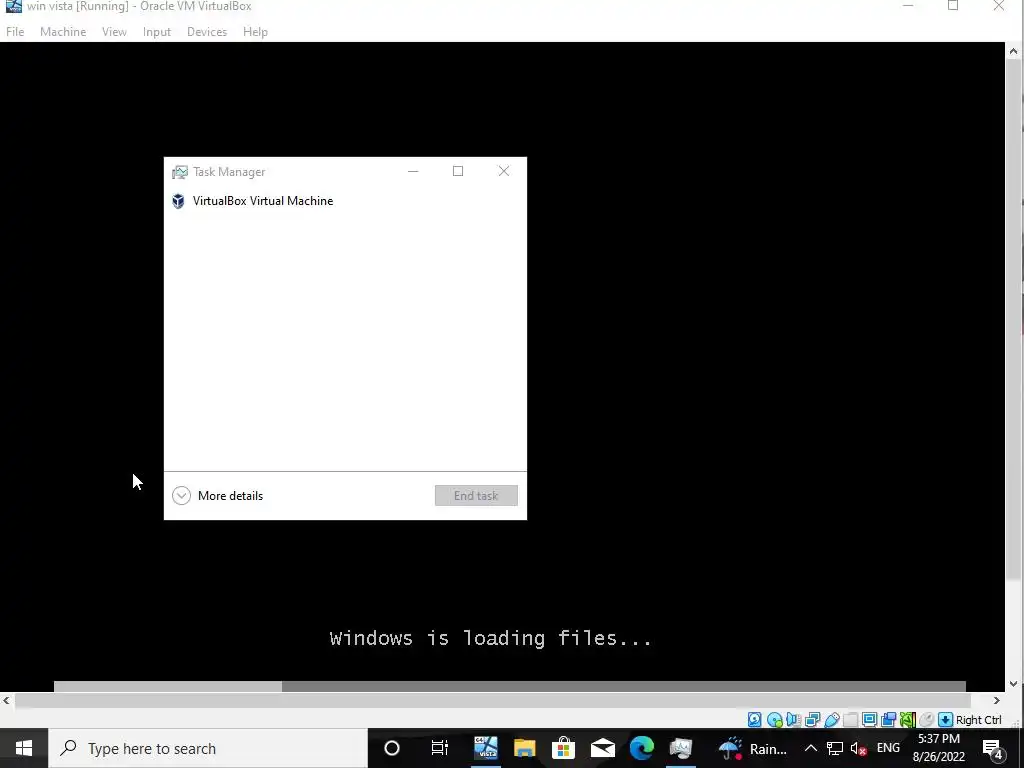Launch Microsoft Edge from the taskbar

[641, 748]
